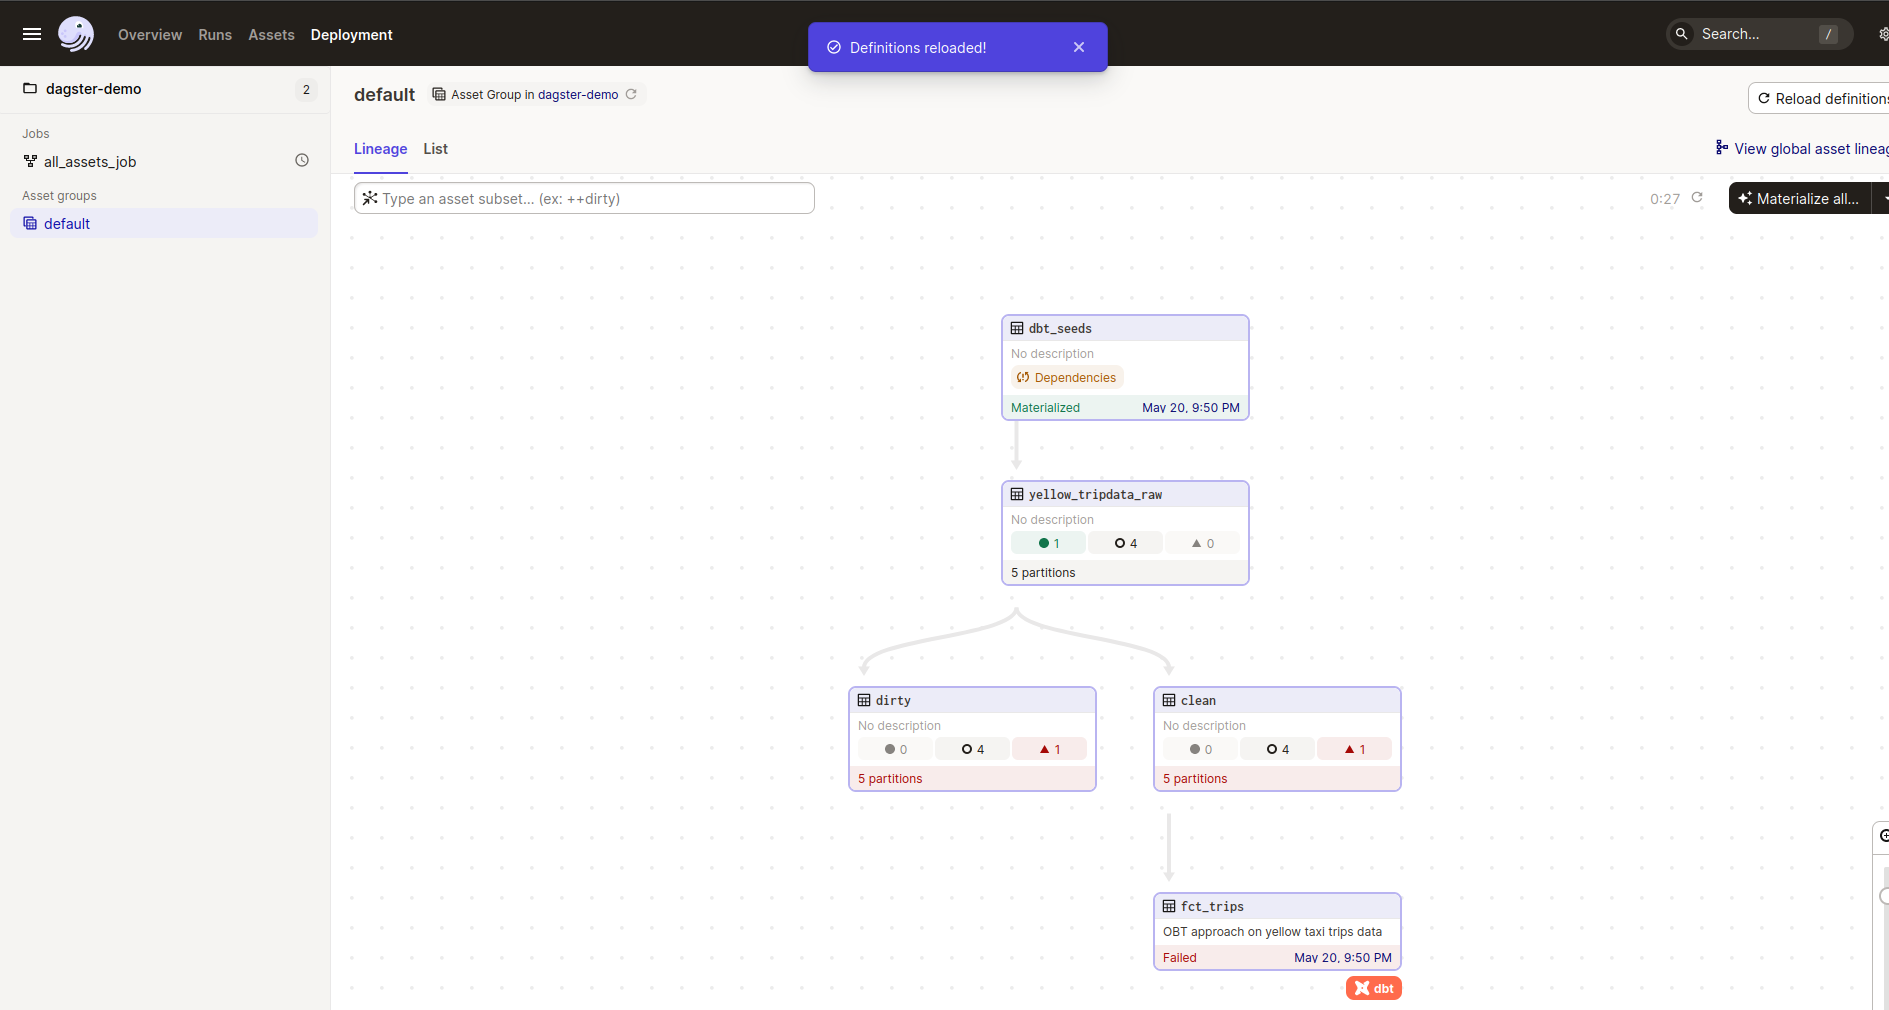Screen dimensions: 1889x1010
Task: Open View global asset lineage link
Action: [1802, 148]
